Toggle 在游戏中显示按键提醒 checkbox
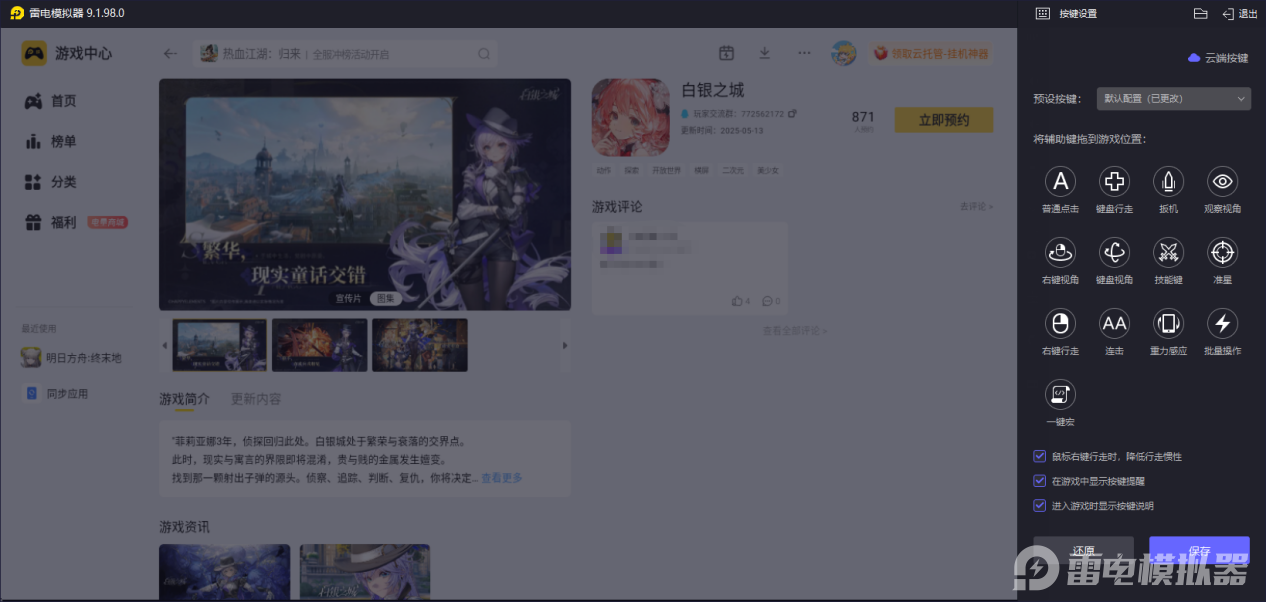This screenshot has height=602, width=1266. [1040, 481]
